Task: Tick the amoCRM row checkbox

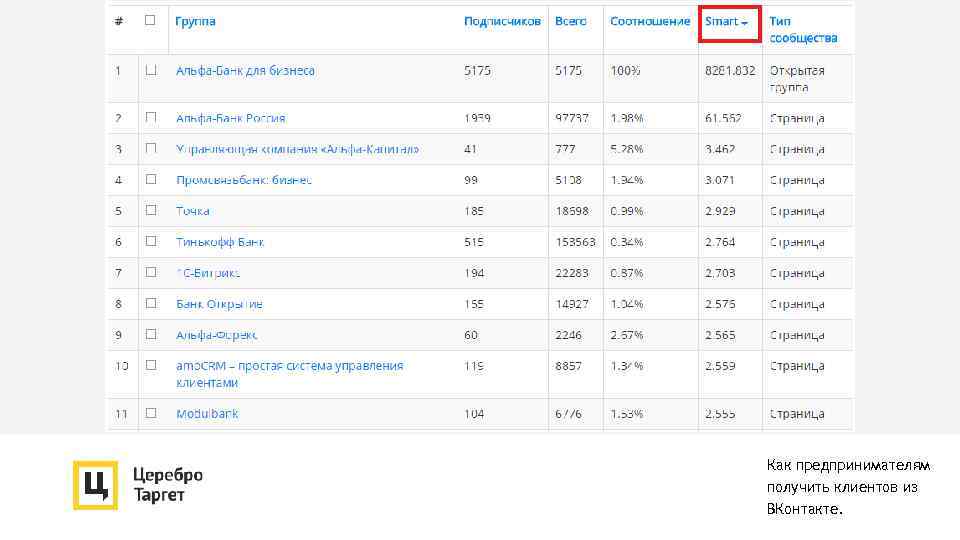Action: [151, 365]
